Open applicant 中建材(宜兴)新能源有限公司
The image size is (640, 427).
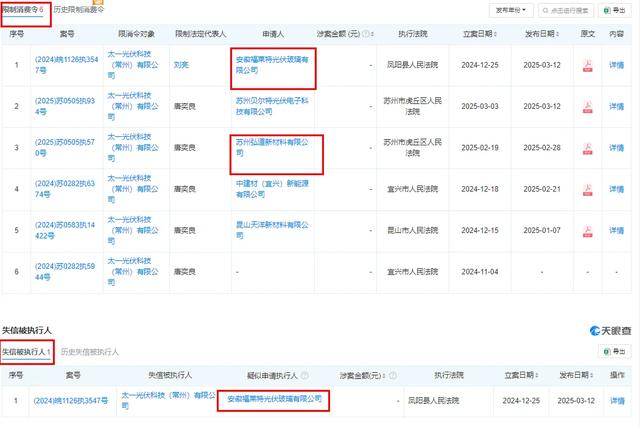(272, 189)
